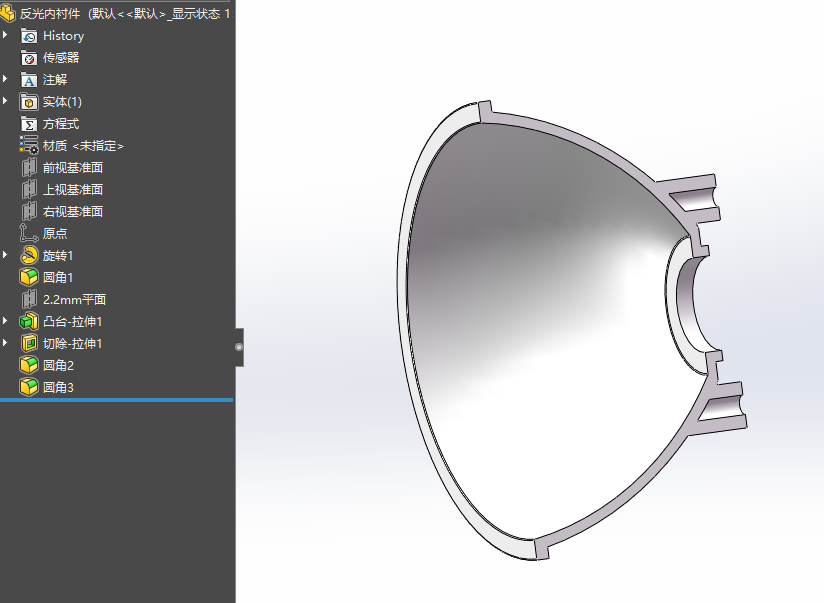Click the 圆角1 fillet feature icon
The image size is (824, 603).
[29, 277]
